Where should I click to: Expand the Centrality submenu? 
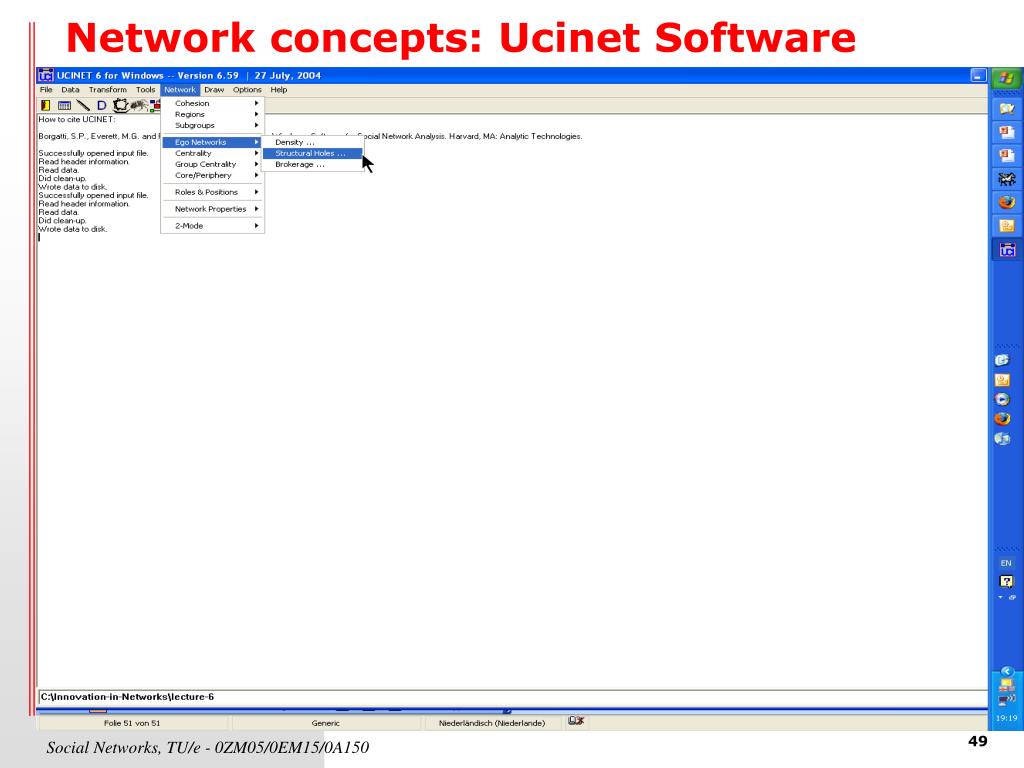tap(212, 153)
